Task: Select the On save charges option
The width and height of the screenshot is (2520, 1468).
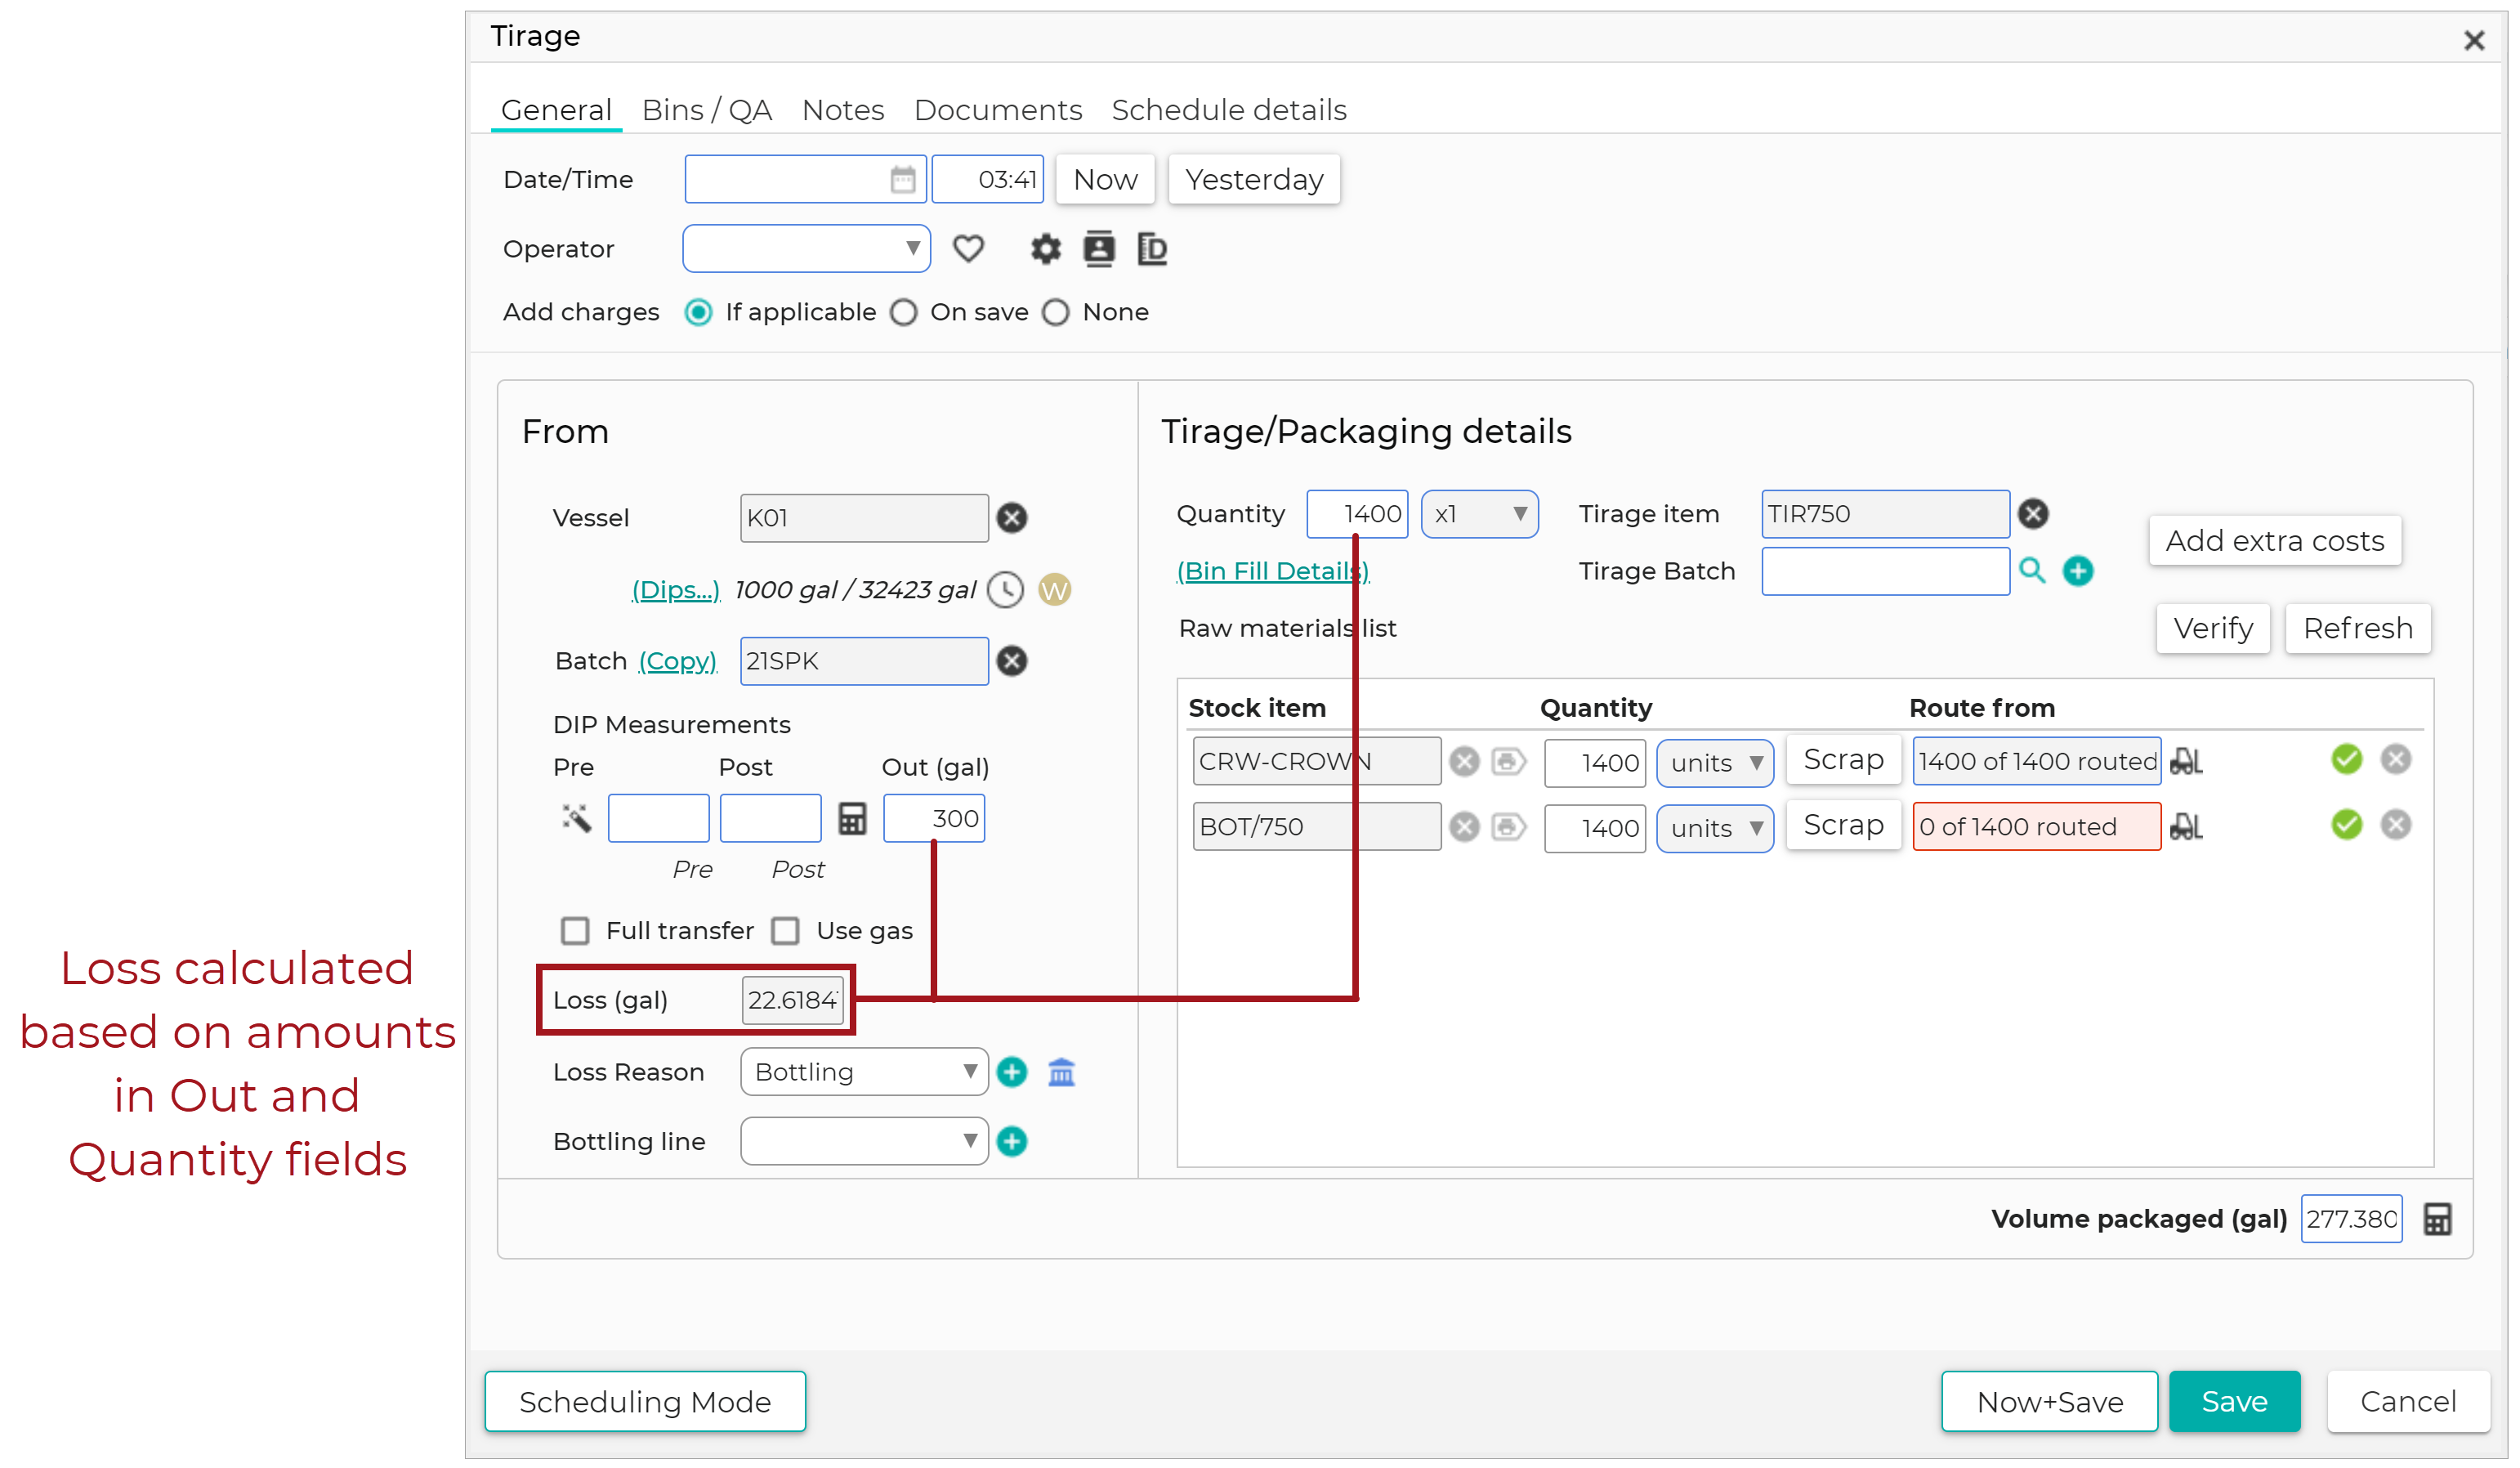Action: point(903,313)
